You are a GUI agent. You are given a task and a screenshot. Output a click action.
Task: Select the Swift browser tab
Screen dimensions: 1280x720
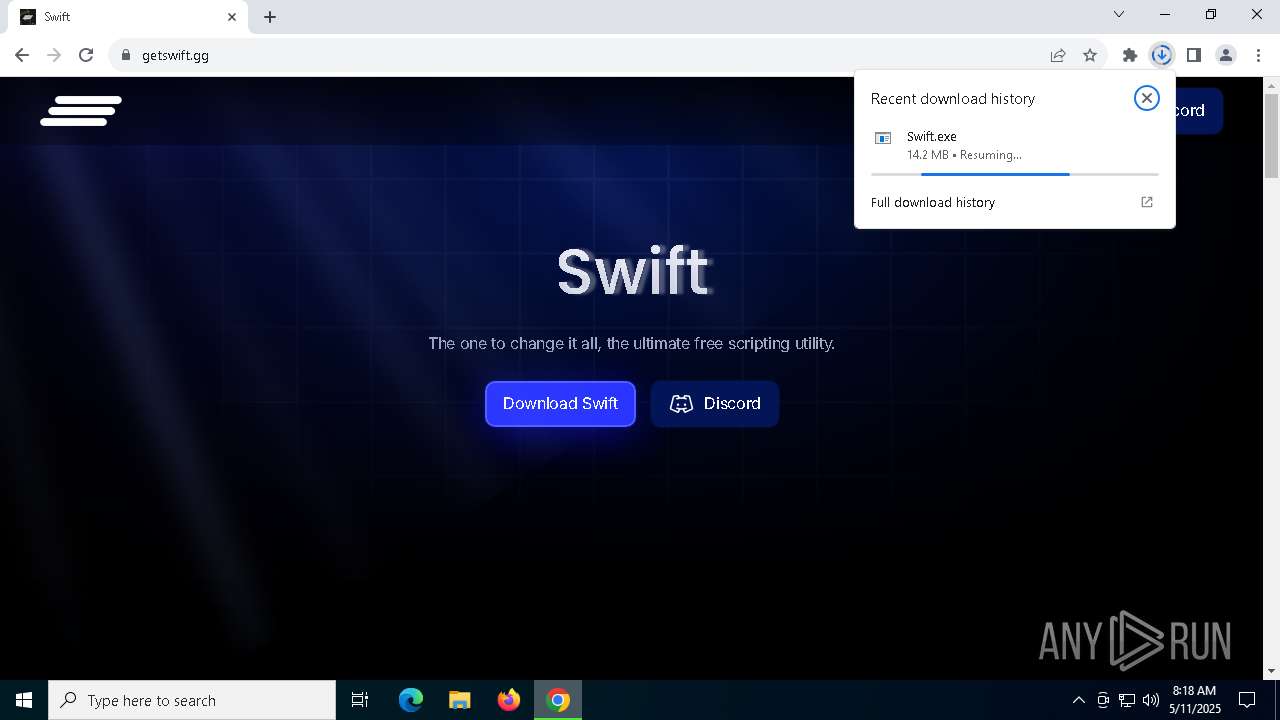[x=128, y=17]
